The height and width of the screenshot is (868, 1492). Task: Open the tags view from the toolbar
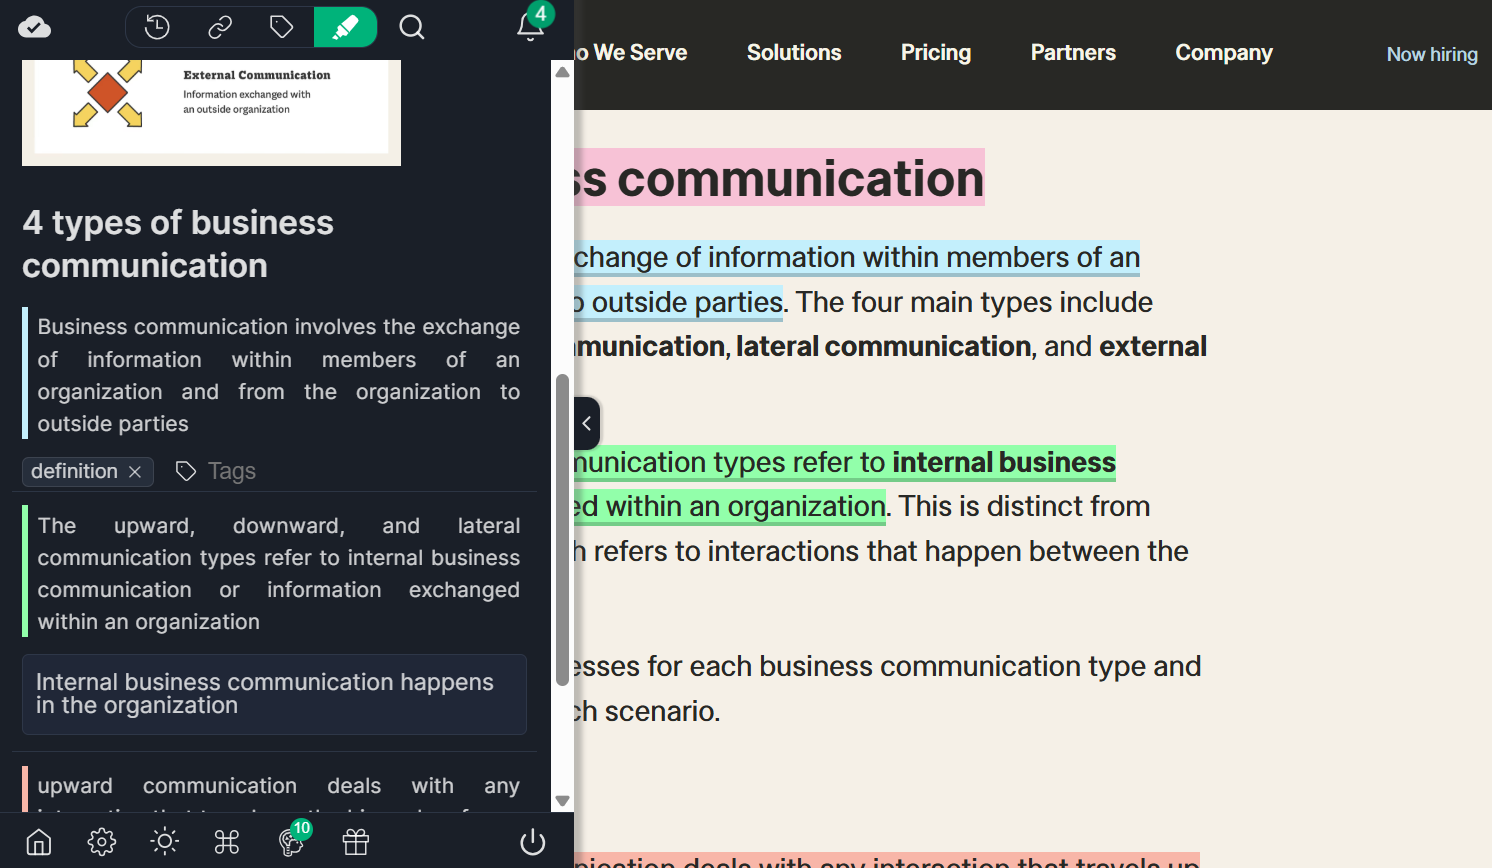pos(281,27)
